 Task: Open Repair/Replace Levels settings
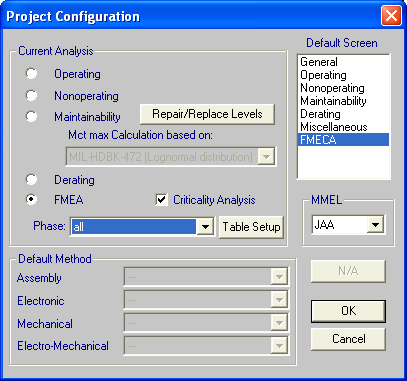tap(207, 114)
